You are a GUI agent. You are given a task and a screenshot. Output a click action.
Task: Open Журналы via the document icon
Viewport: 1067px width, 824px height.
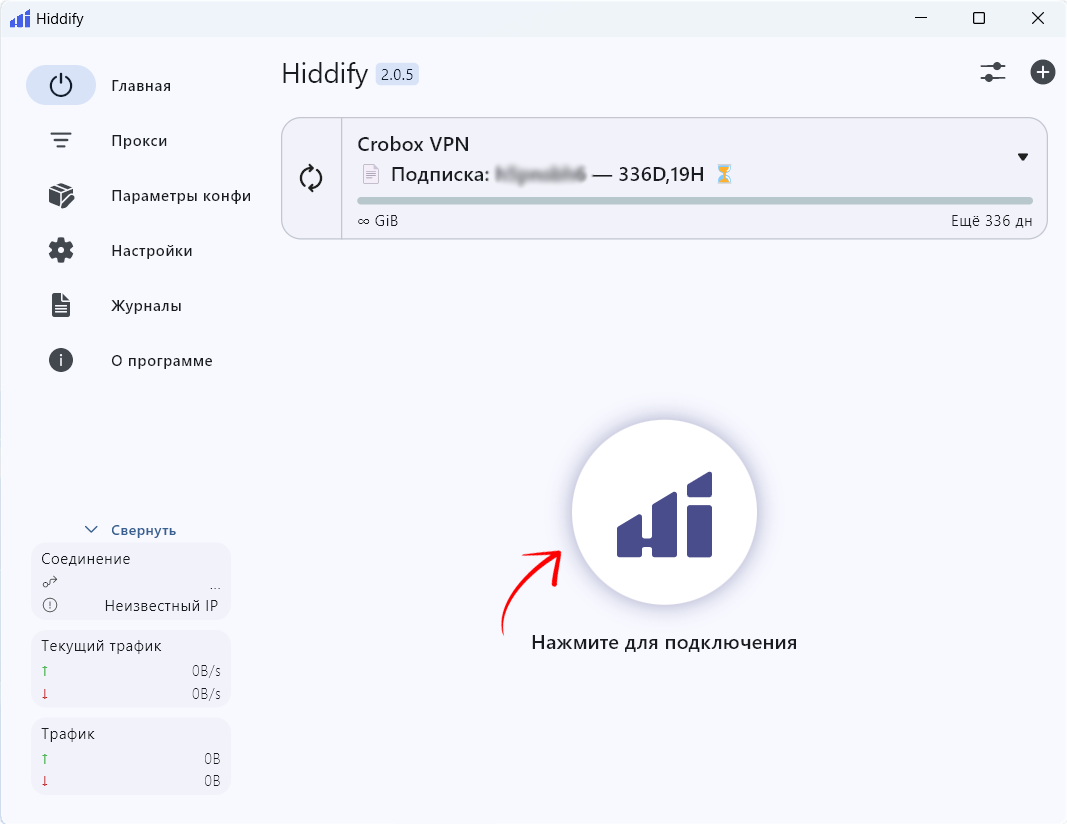[60, 305]
